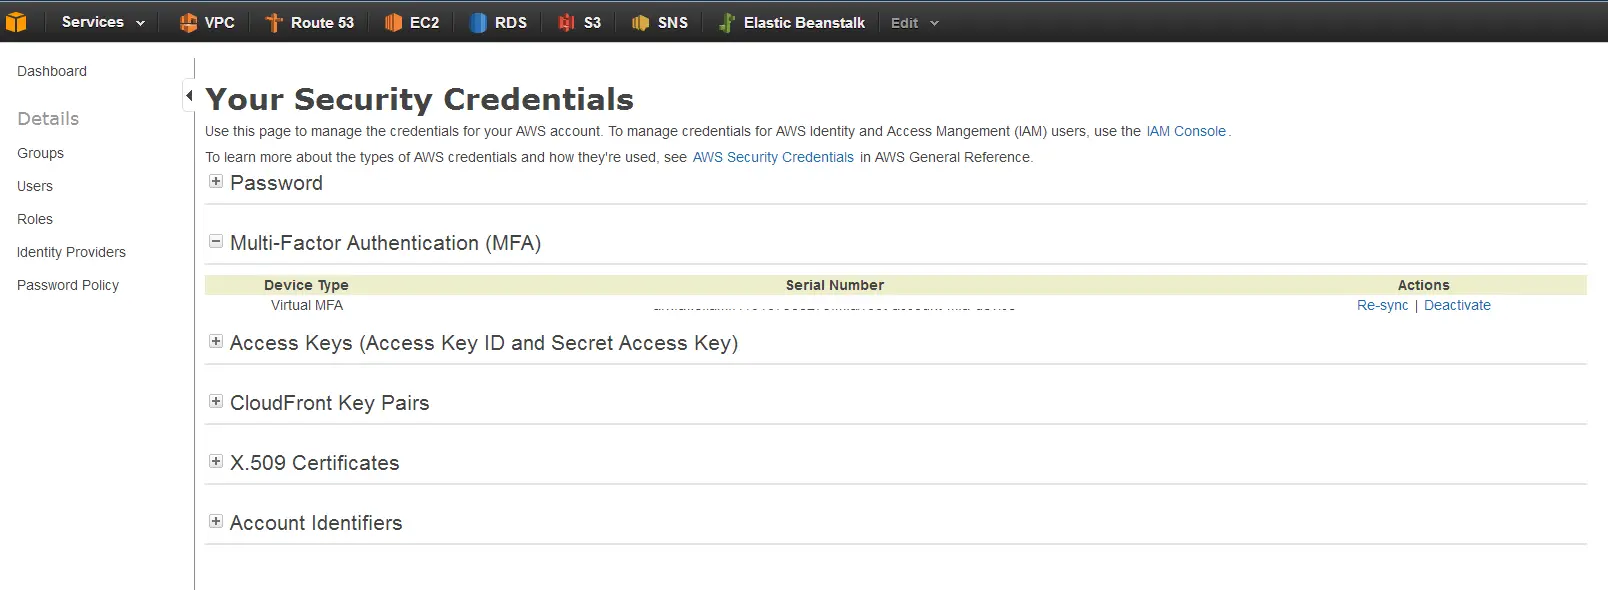Open the SNS service icon

[x=640, y=22]
